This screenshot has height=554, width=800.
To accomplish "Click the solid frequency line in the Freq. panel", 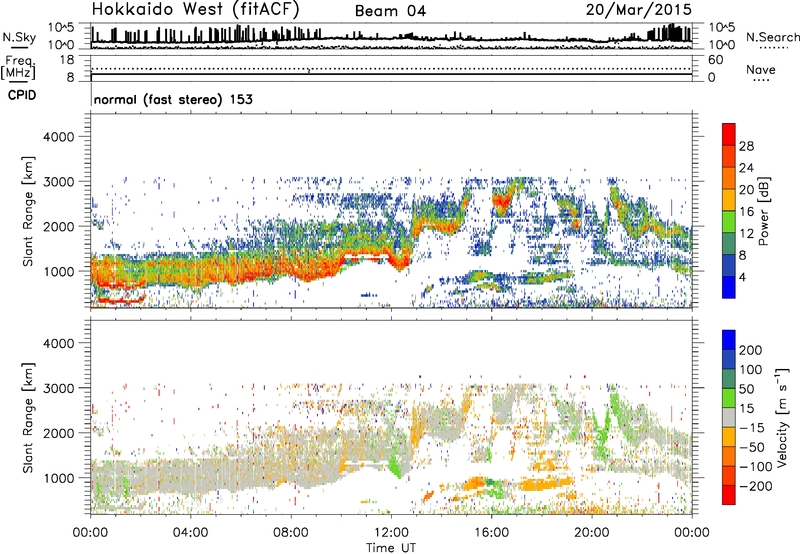I will pyautogui.click(x=391, y=74).
